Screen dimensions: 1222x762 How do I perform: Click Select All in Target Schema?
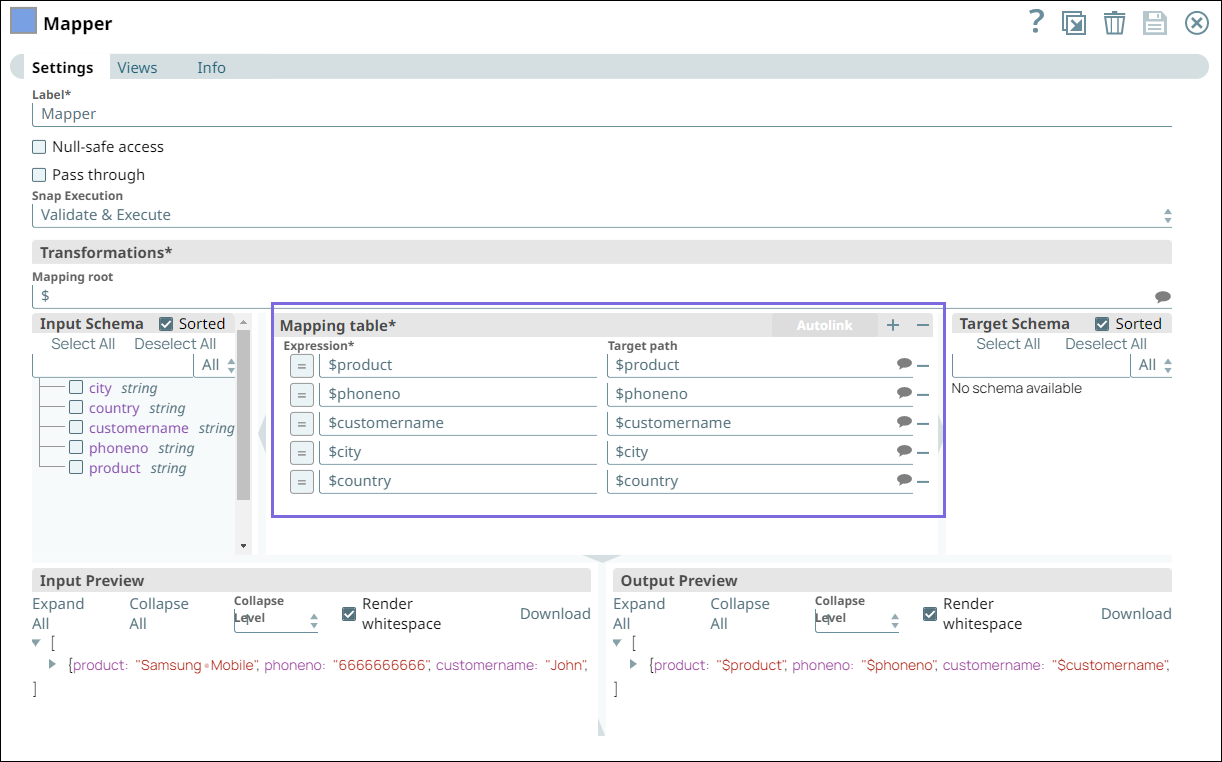(x=1008, y=344)
